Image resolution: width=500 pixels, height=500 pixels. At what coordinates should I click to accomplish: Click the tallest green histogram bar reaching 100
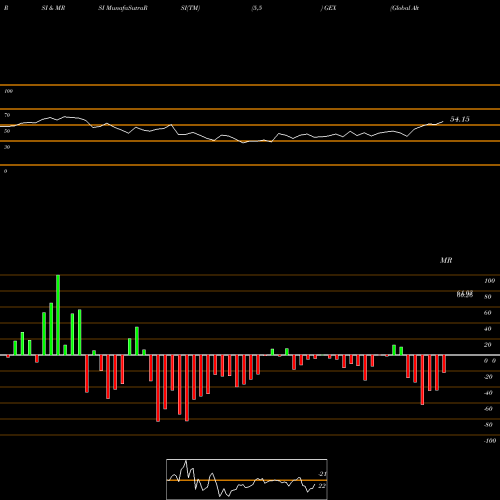click(x=58, y=315)
